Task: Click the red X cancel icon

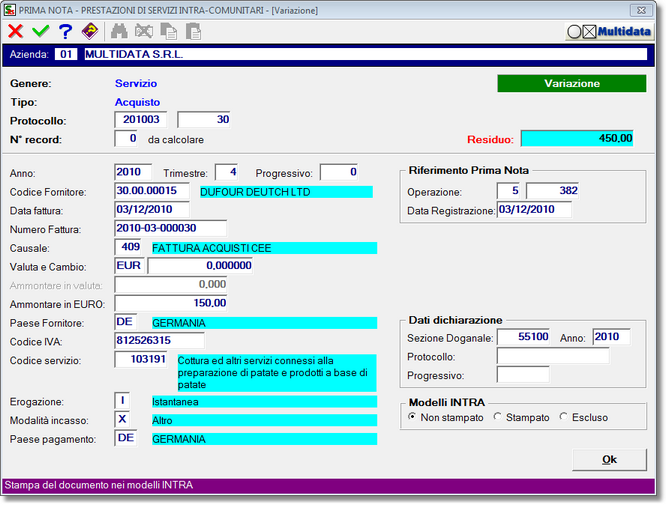Action: (x=16, y=31)
